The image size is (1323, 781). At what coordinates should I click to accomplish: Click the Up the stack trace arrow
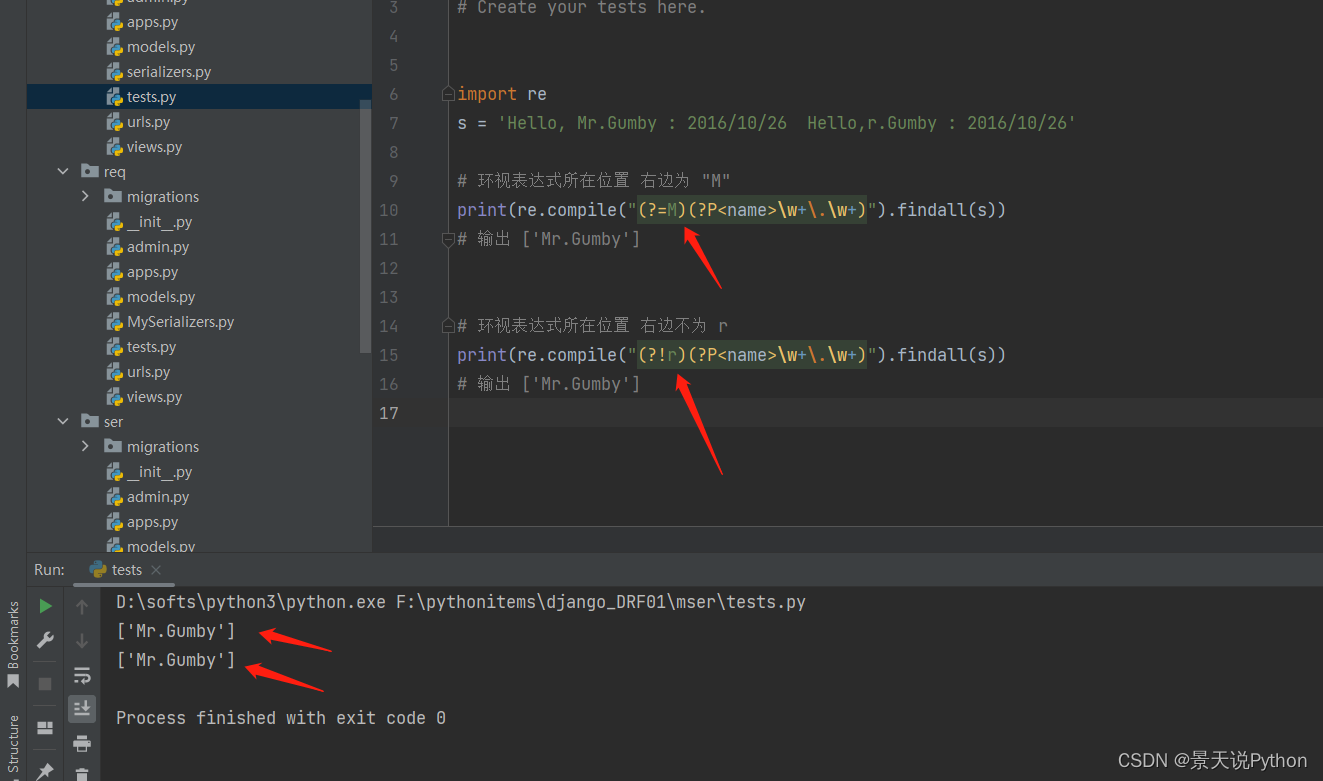(x=82, y=606)
